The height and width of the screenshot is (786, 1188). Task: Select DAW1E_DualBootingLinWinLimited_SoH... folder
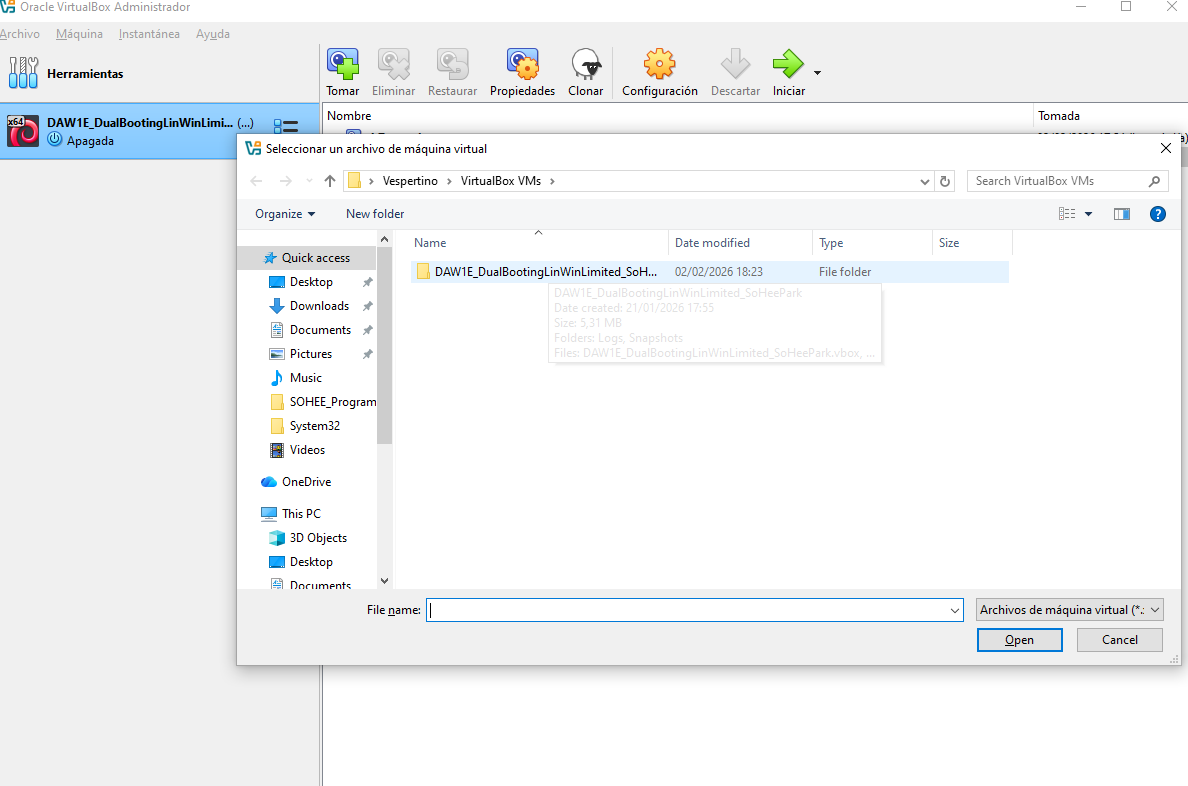[710, 271]
